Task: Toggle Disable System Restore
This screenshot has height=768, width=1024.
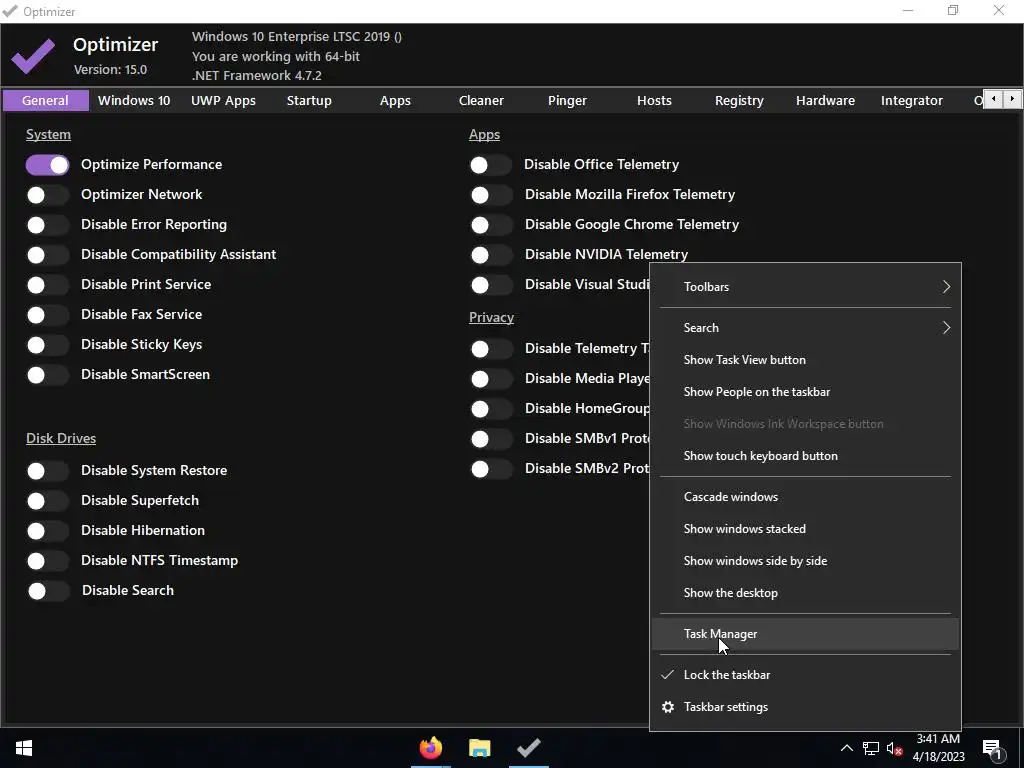Action: click(x=48, y=471)
